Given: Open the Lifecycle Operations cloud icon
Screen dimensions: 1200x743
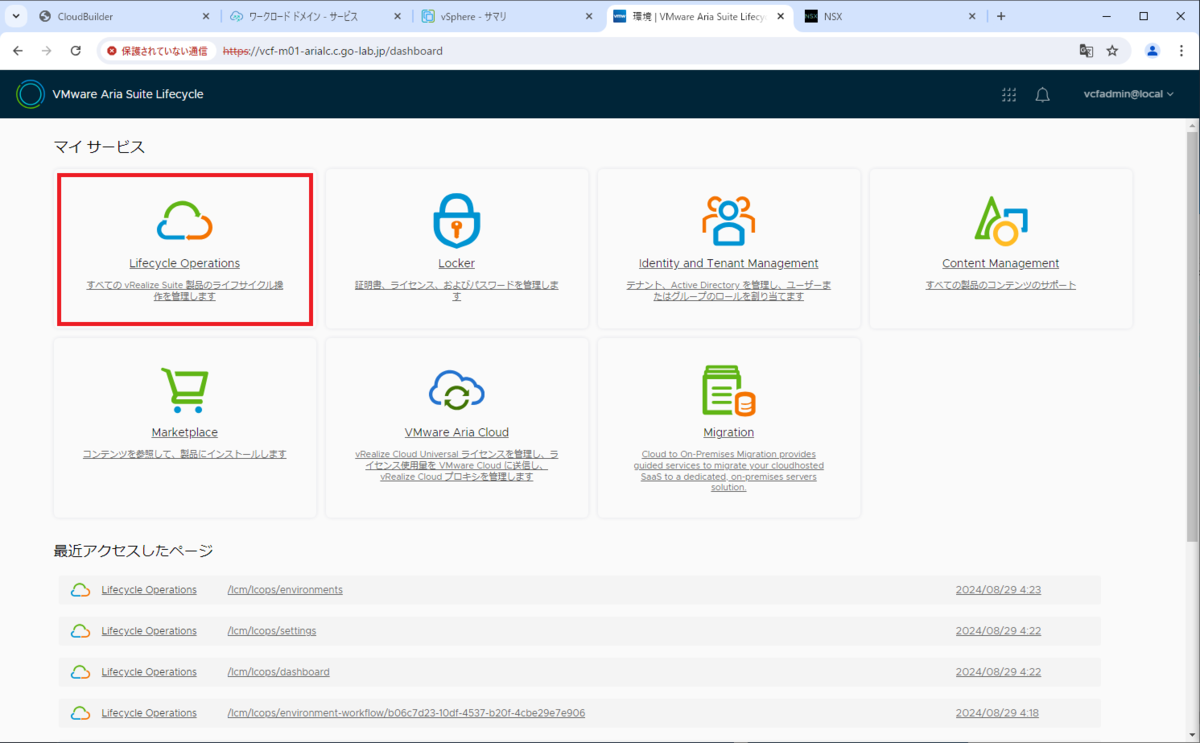Looking at the screenshot, I should click(185, 220).
